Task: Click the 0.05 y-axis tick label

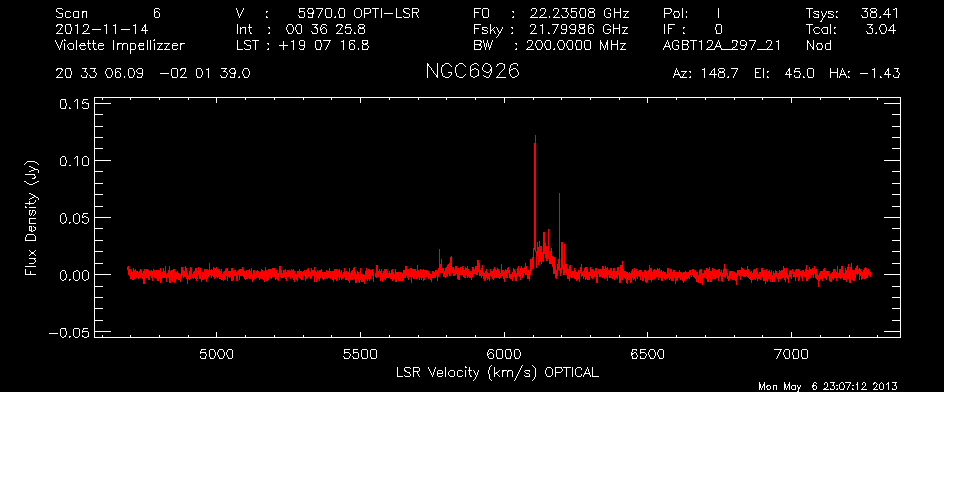Action: point(74,218)
